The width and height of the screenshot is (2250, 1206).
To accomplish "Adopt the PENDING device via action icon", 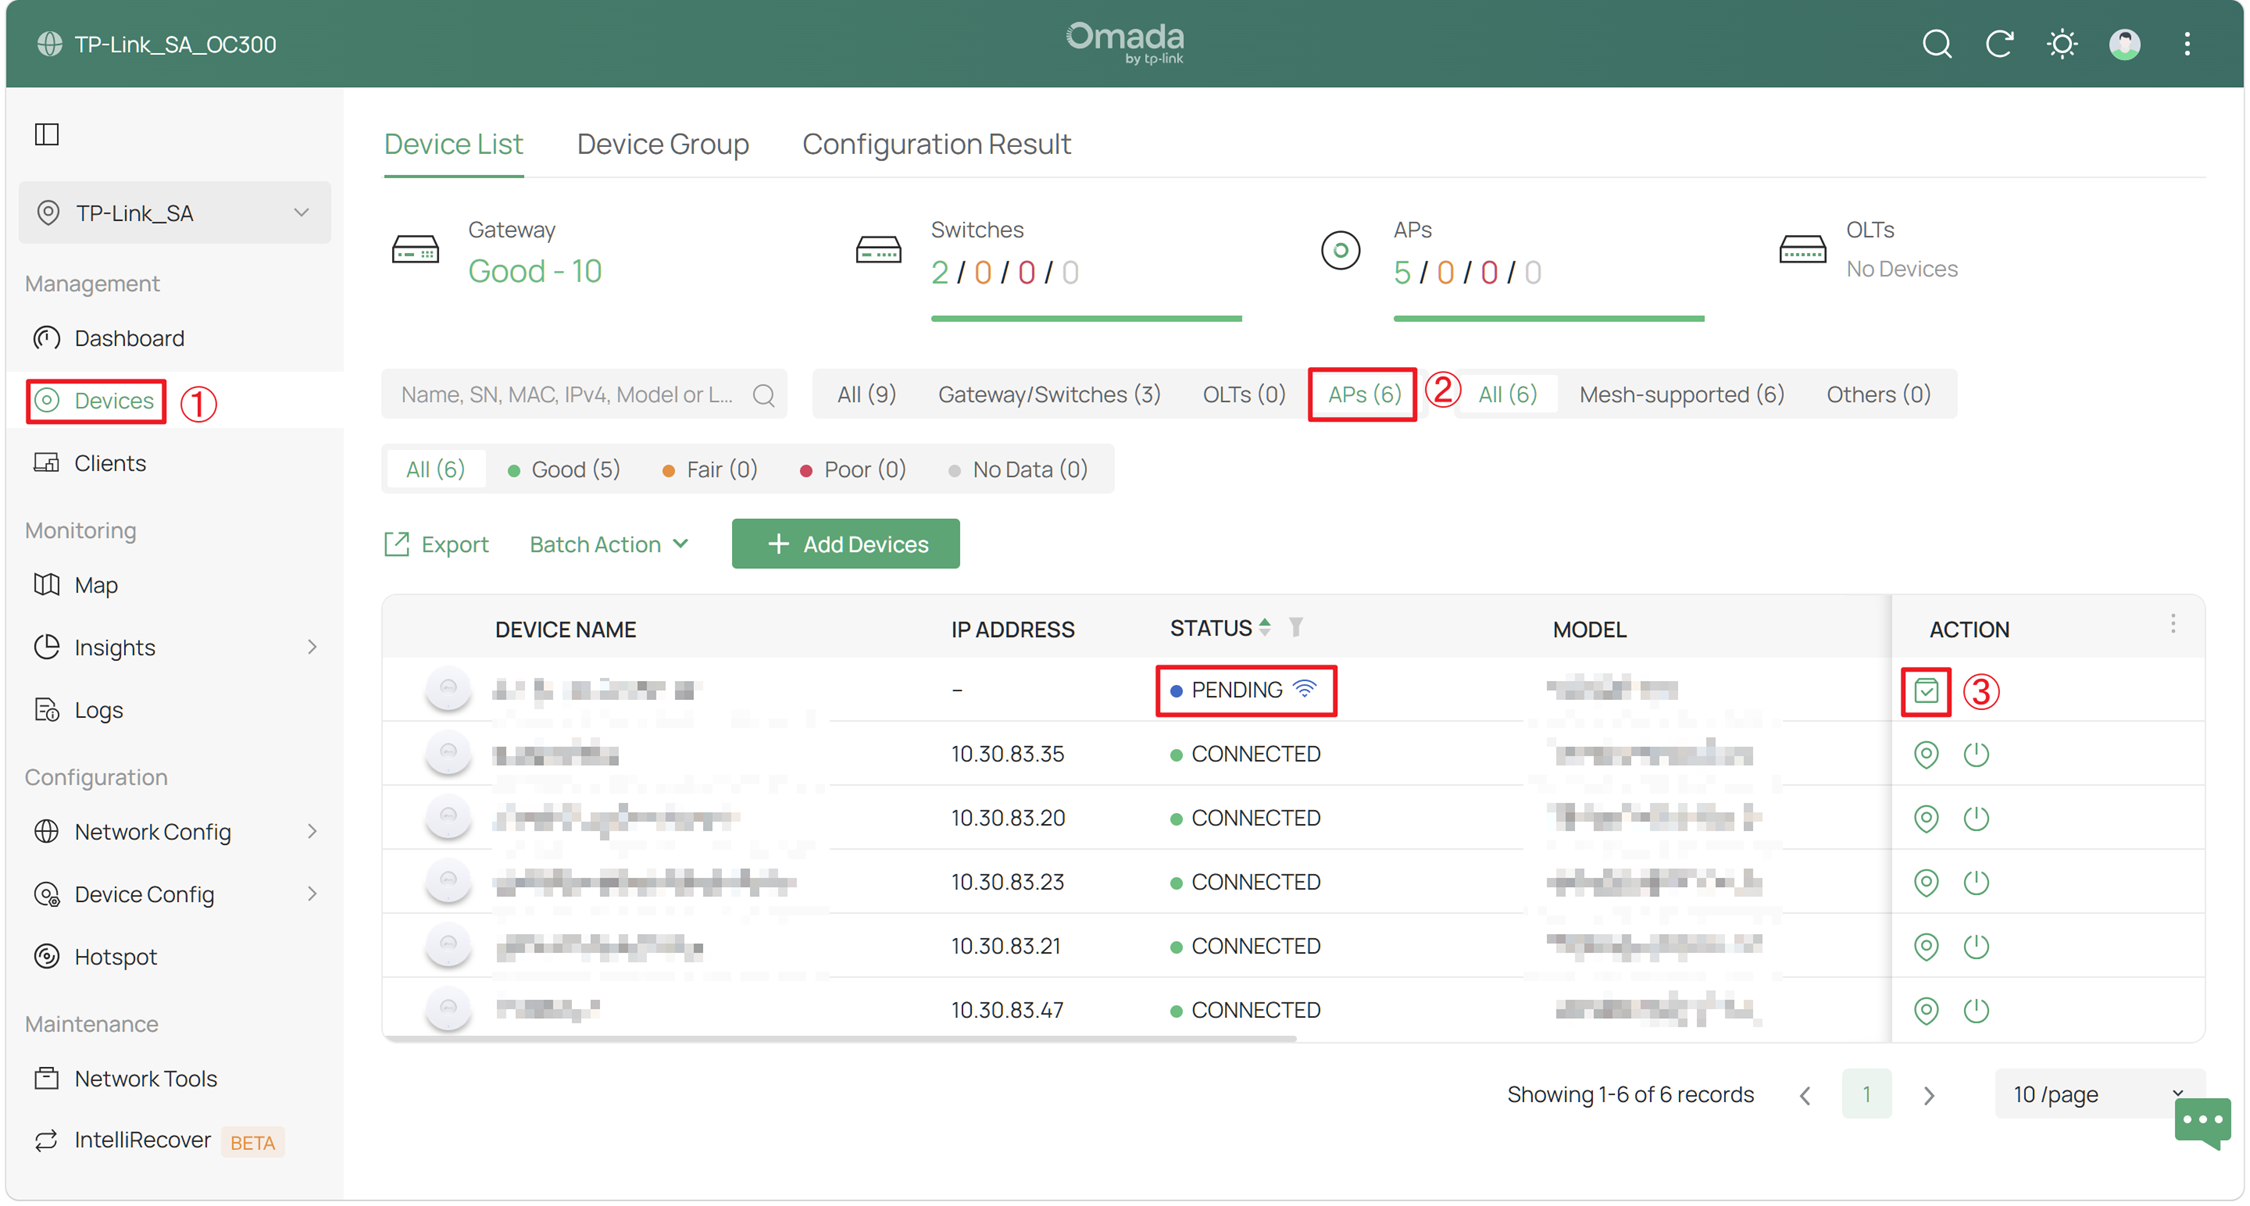I will [x=1927, y=691].
